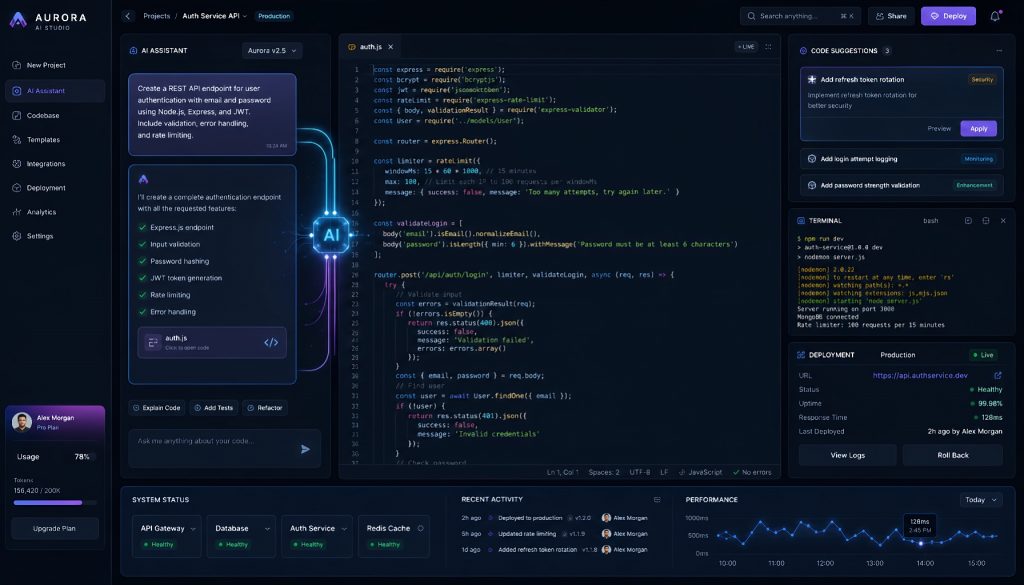Click the Recent Activity filter icon
The image size is (1024, 585).
click(x=657, y=500)
